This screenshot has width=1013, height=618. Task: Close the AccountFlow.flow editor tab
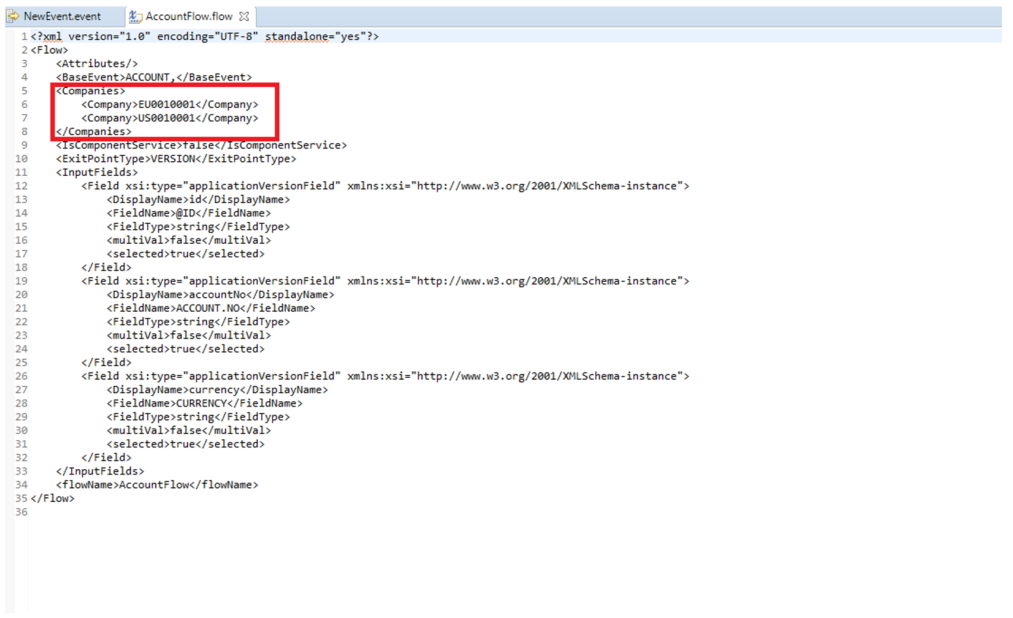tap(245, 17)
